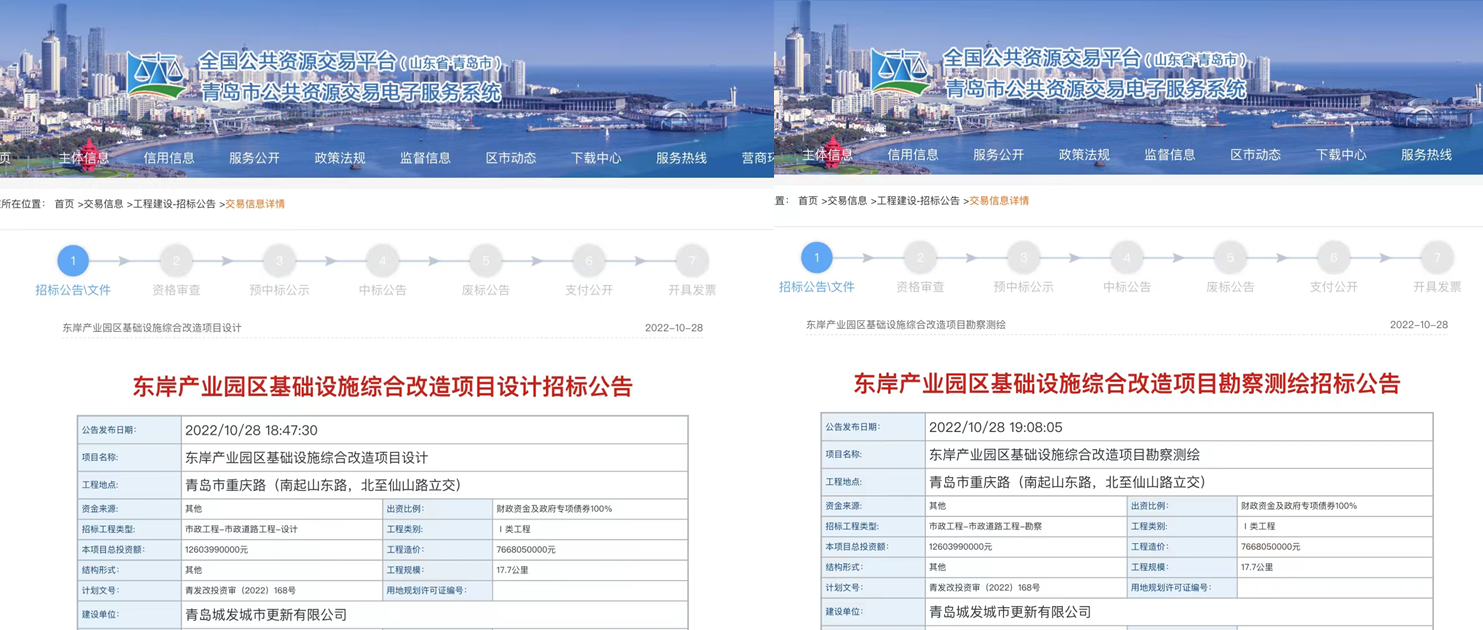Click 交易信息 breadcrumb on the right page
The height and width of the screenshot is (630, 1483).
[x=847, y=201]
